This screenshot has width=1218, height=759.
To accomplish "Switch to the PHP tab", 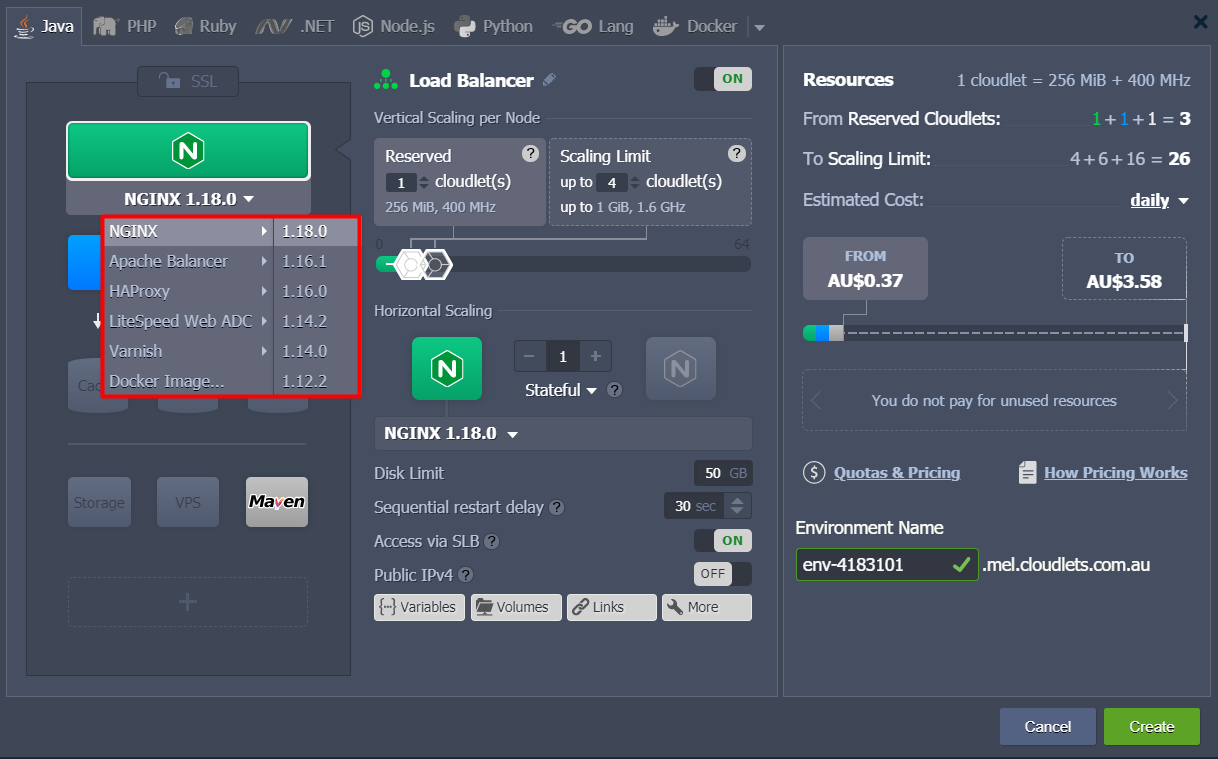I will [x=125, y=26].
